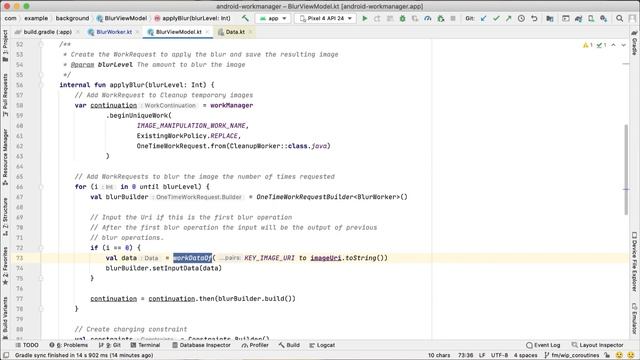Collapse the for loop fold marker at line 66
This screenshot has height=360, width=640.
click(x=41, y=187)
